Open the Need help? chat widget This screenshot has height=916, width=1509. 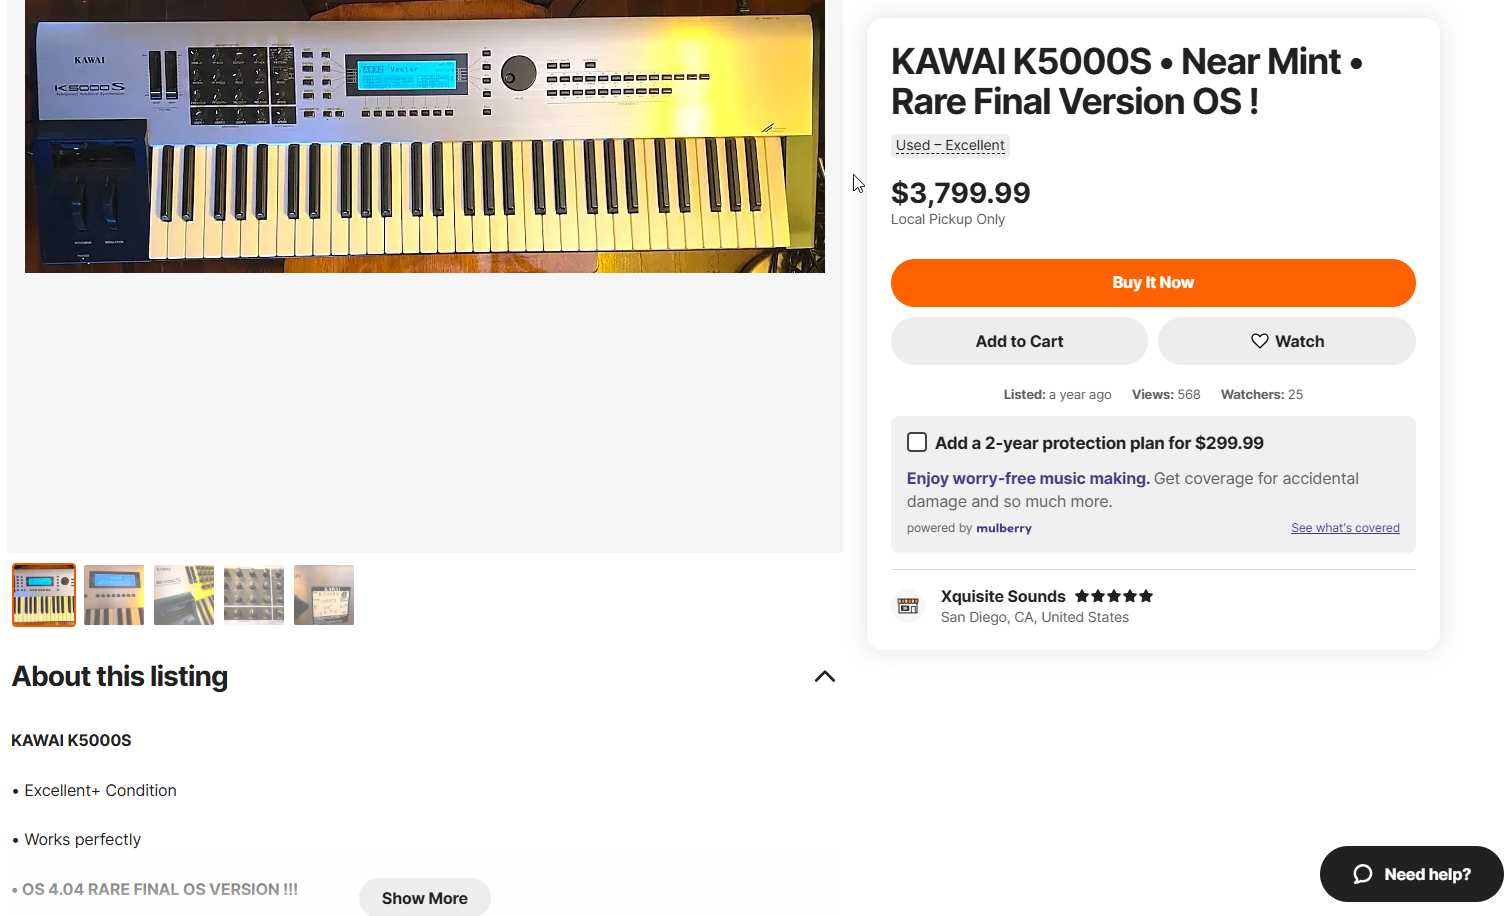tap(1411, 874)
